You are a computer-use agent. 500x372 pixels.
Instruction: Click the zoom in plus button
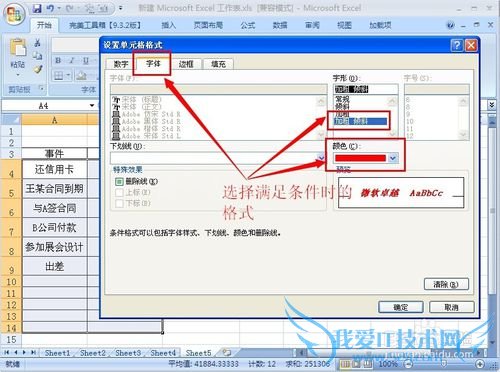[x=480, y=364]
